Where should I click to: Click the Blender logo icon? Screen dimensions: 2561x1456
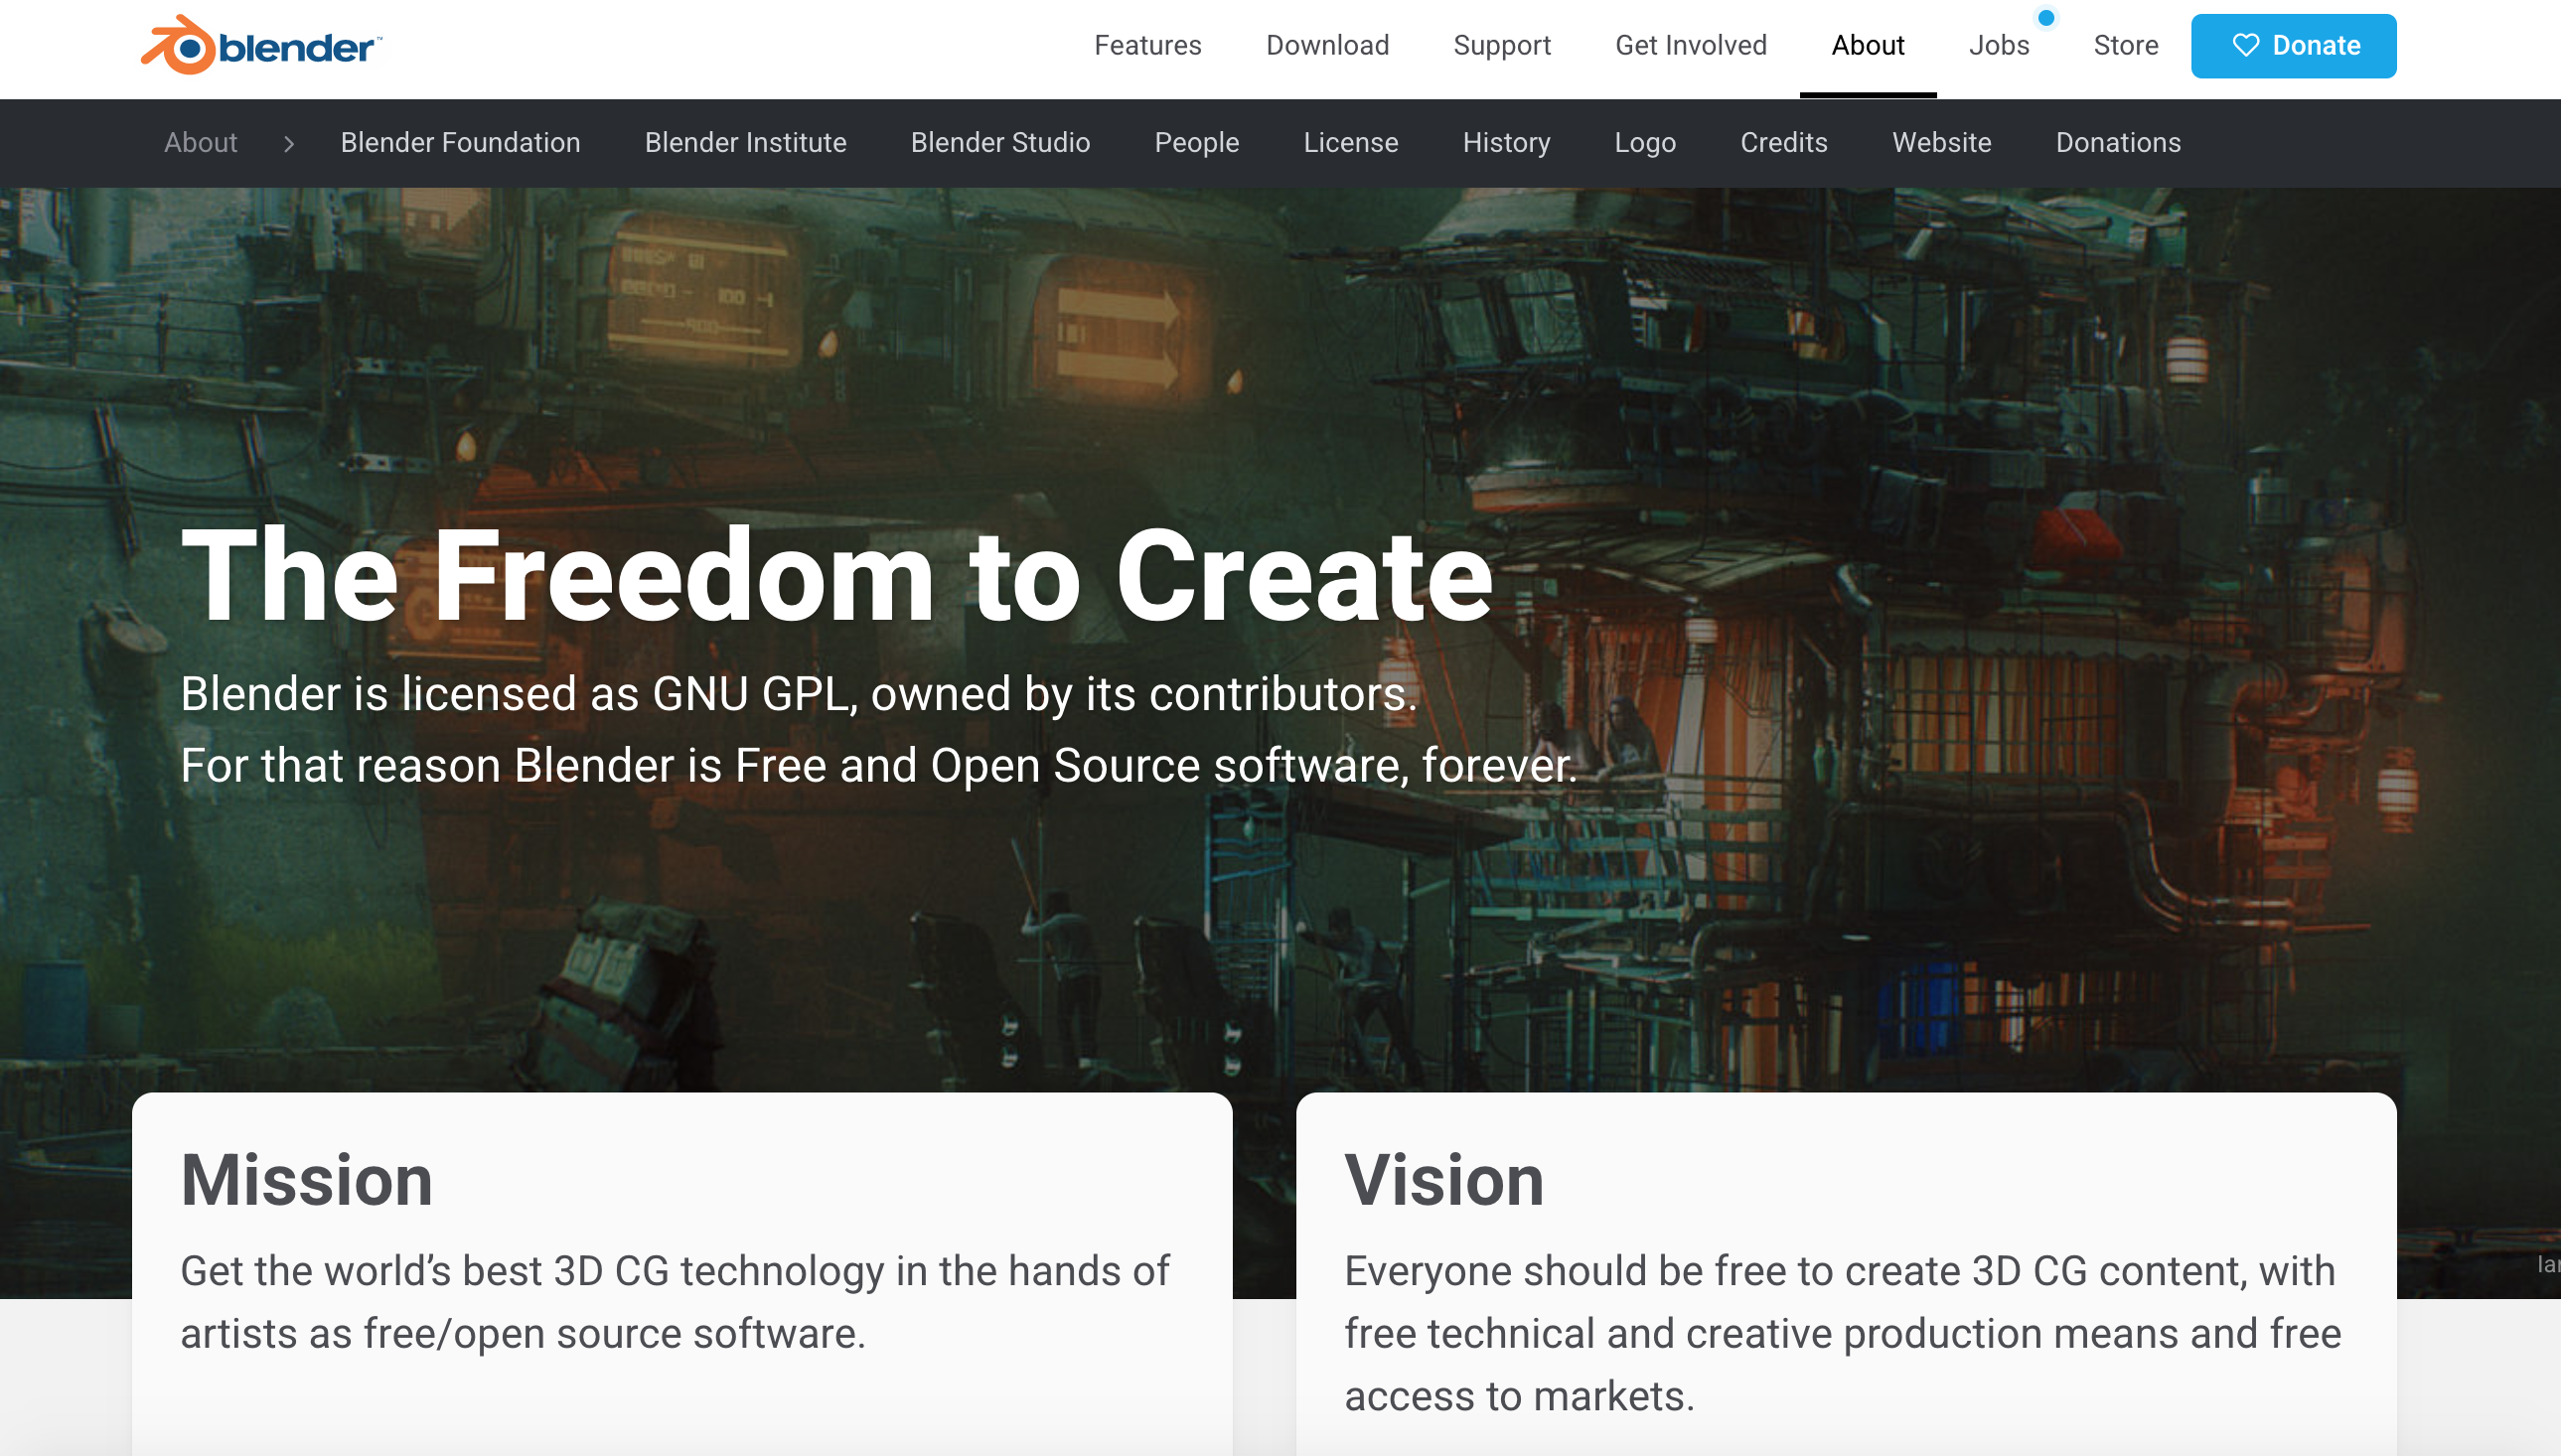point(180,45)
